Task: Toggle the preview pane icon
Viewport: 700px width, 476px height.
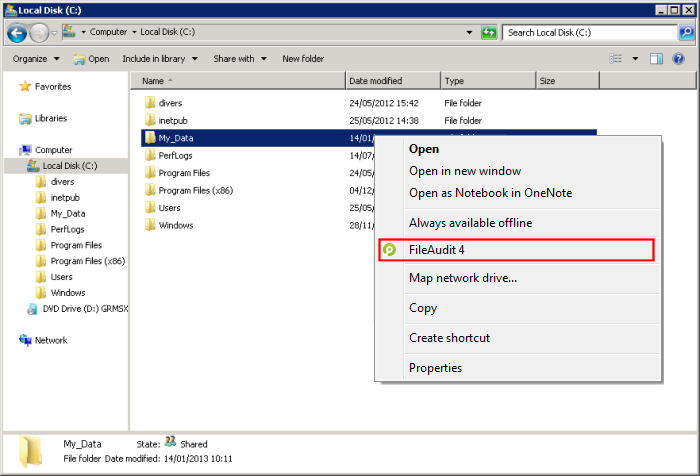Action: pyautogui.click(x=657, y=59)
